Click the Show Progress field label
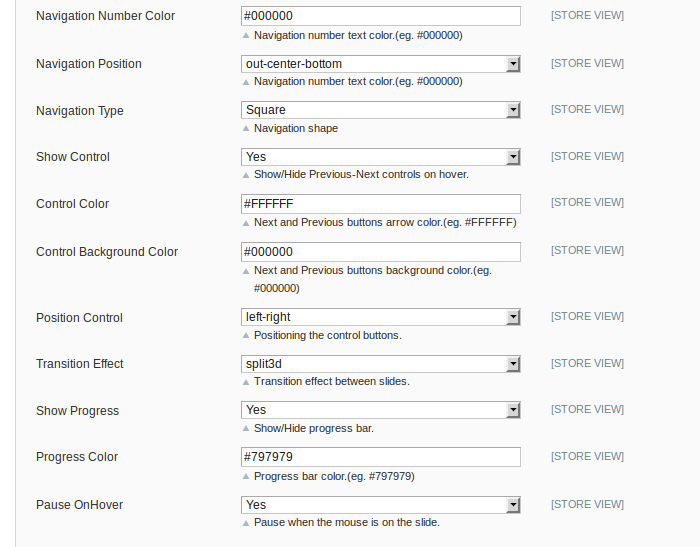 pyautogui.click(x=77, y=411)
